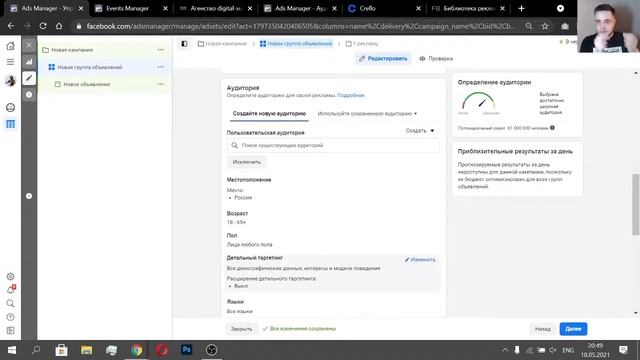Click Изменить for detailed targeting
The height and width of the screenshot is (360, 640).
(x=420, y=260)
